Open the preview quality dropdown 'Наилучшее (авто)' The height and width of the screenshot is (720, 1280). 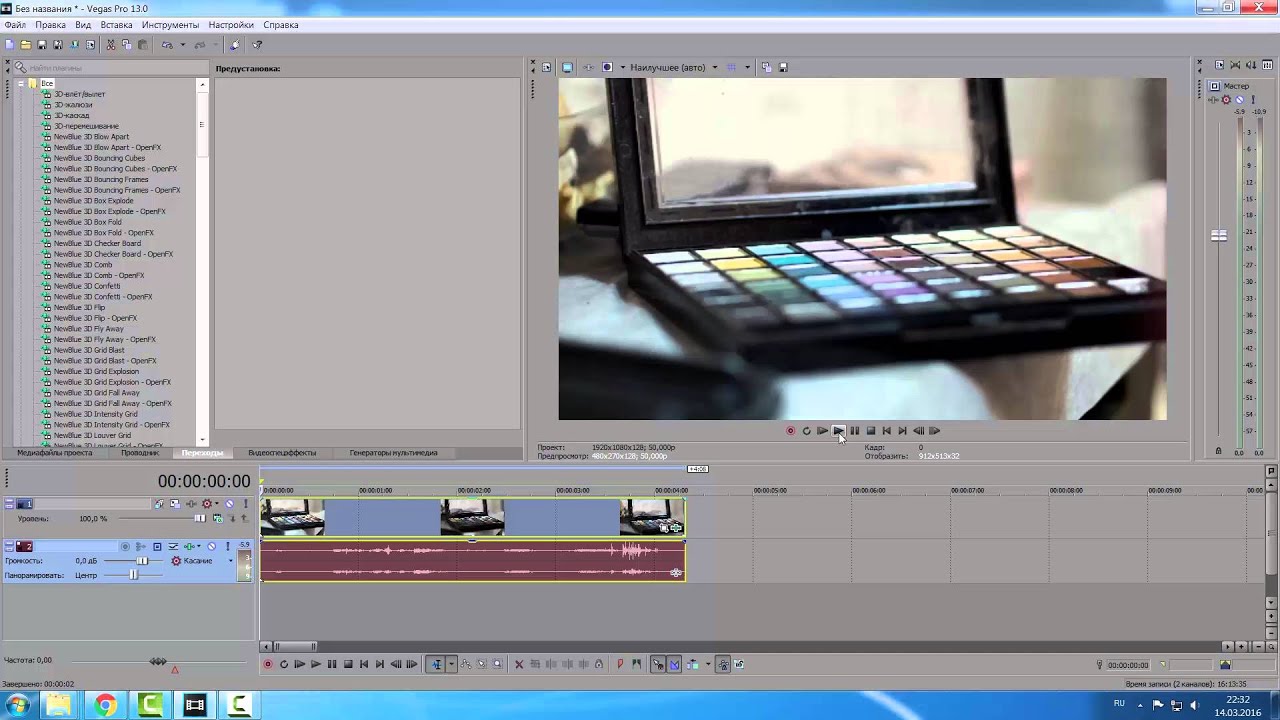click(x=674, y=67)
